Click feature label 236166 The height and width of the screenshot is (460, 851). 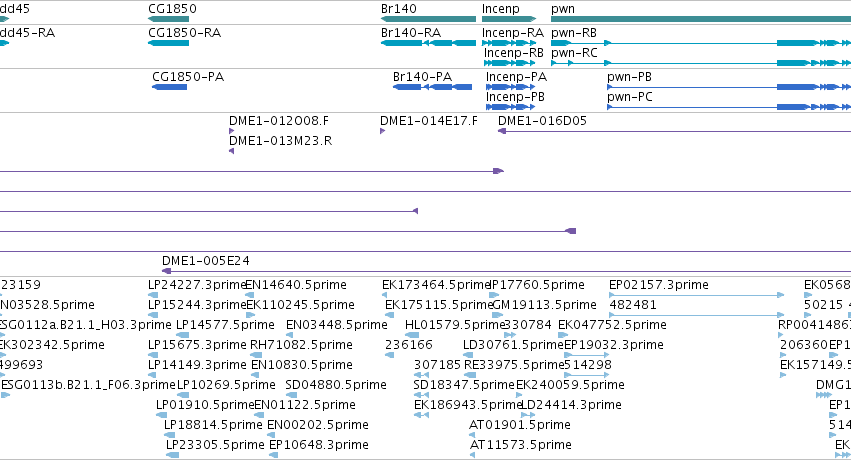409,345
